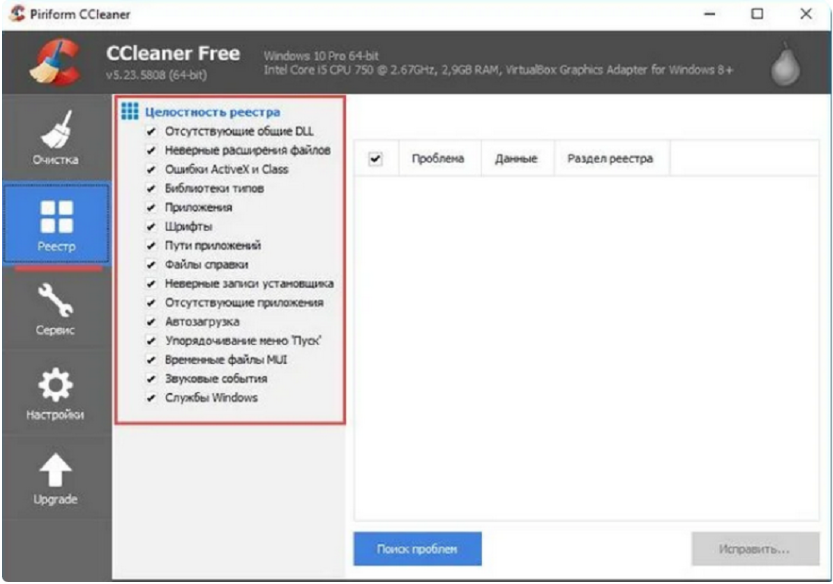
Task: Uncheck Временные файлы MUI
Action: pyautogui.click(x=151, y=360)
